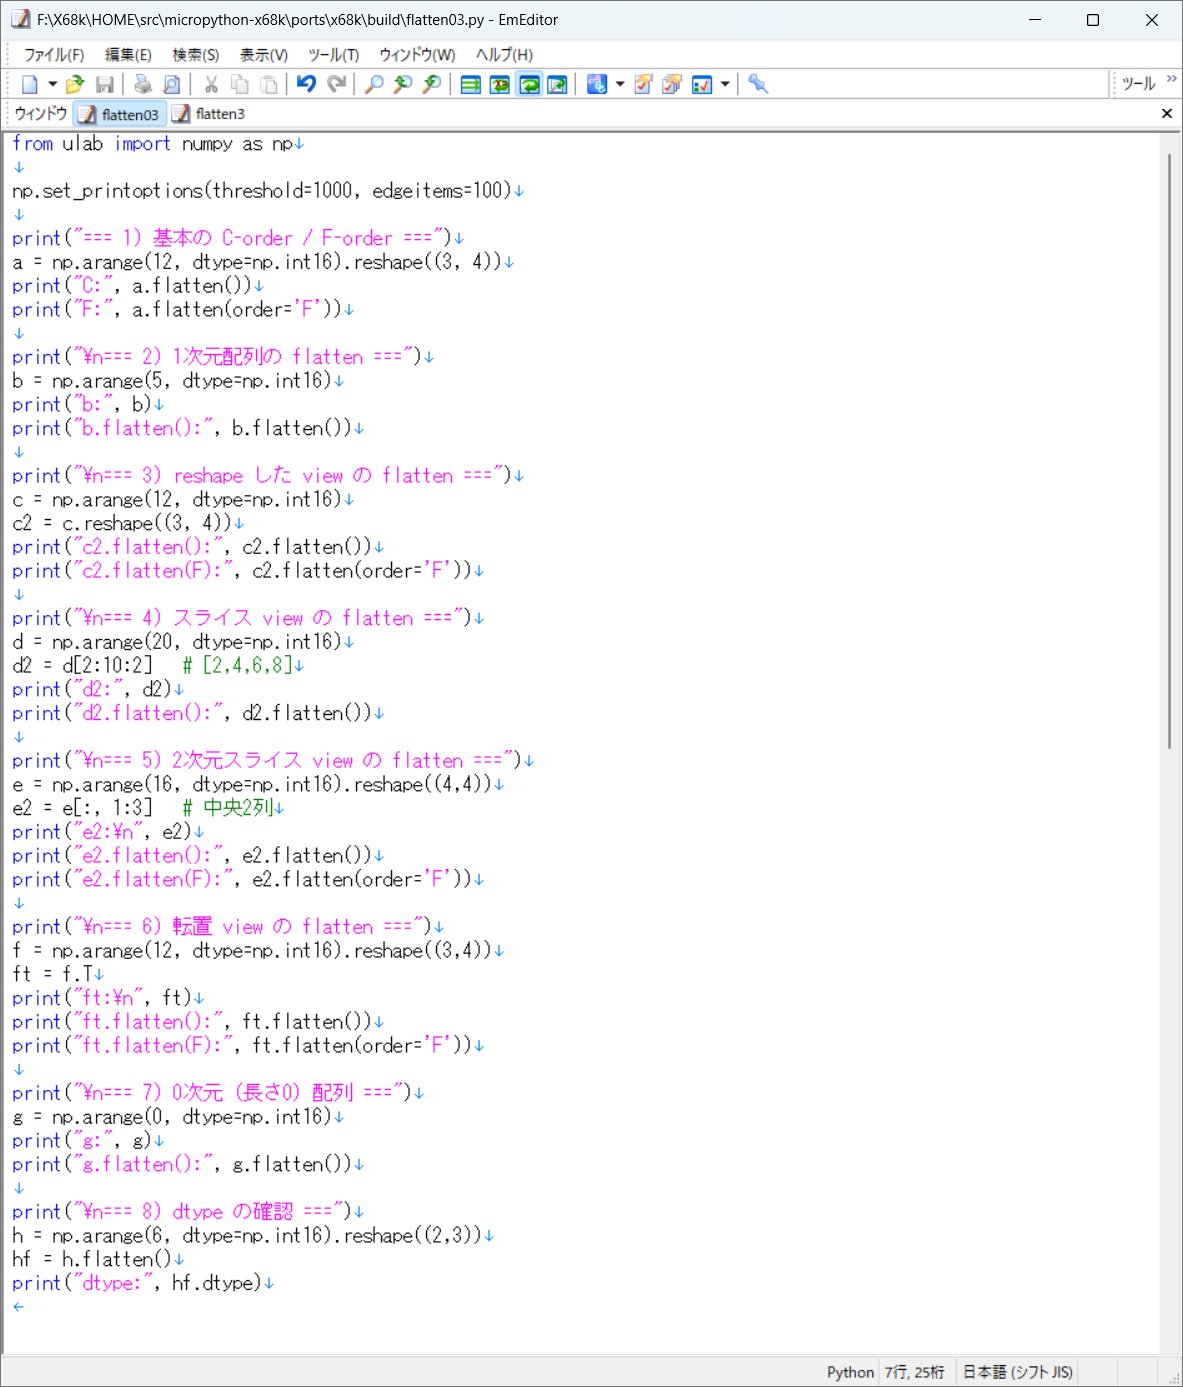Viewport: 1183px width, 1387px height.
Task: Toggle No Wrap mode
Action: (x=470, y=85)
